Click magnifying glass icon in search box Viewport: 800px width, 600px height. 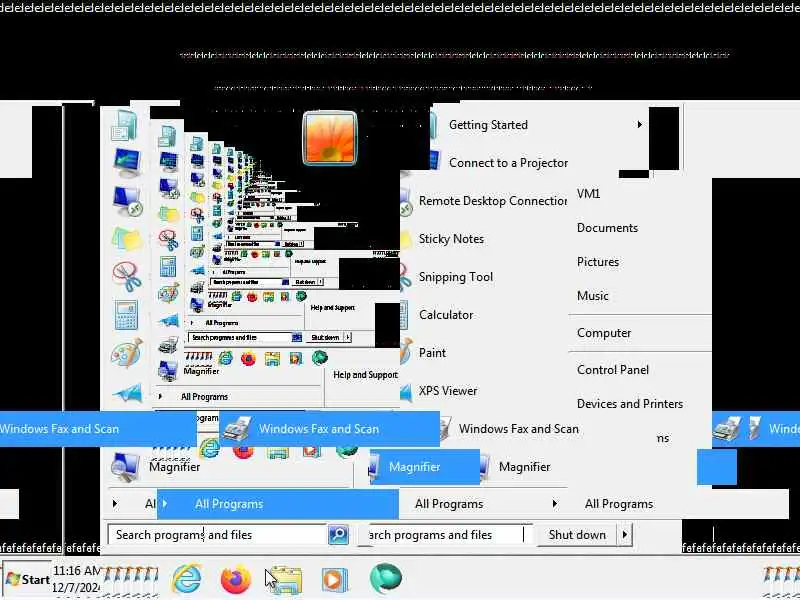click(338, 535)
